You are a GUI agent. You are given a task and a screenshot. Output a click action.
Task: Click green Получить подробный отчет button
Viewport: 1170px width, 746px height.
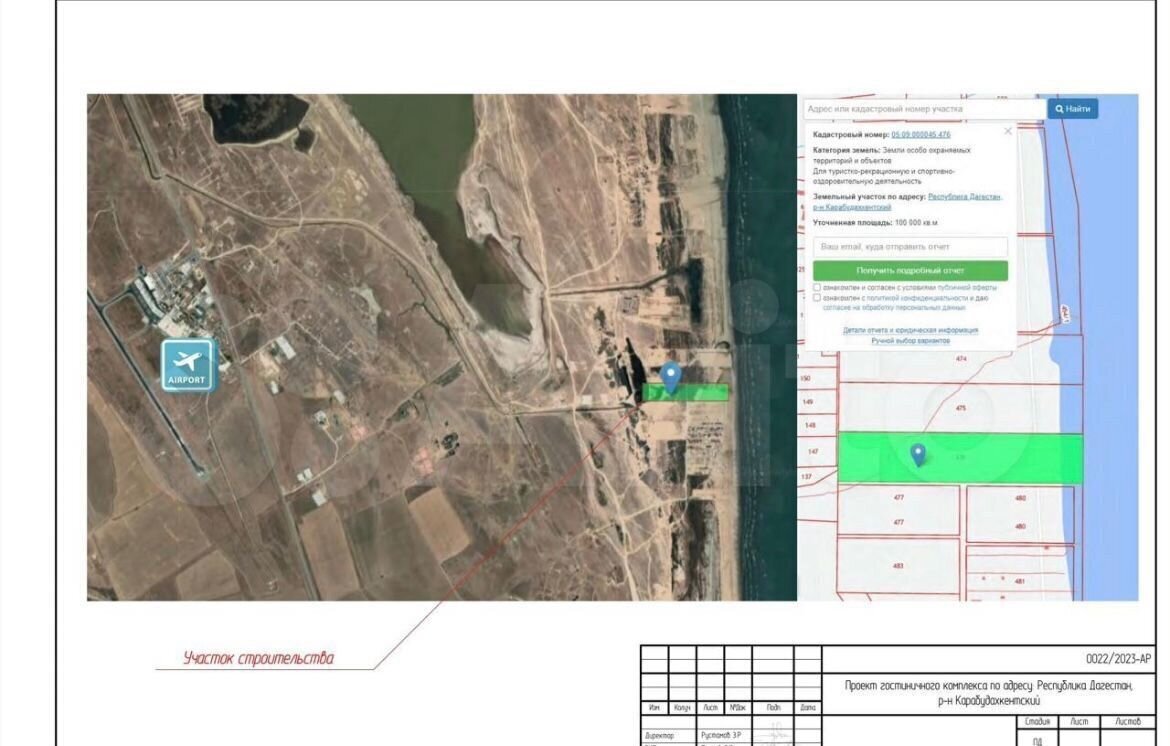910,271
